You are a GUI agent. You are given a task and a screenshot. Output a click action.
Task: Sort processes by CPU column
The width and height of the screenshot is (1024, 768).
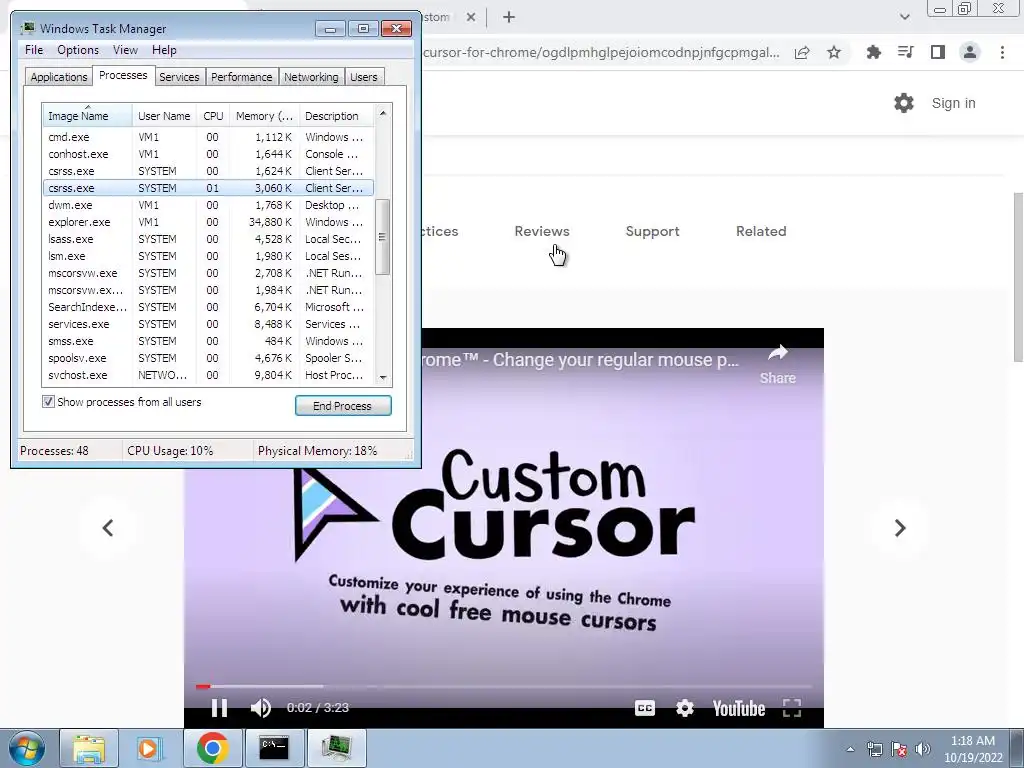pyautogui.click(x=213, y=116)
